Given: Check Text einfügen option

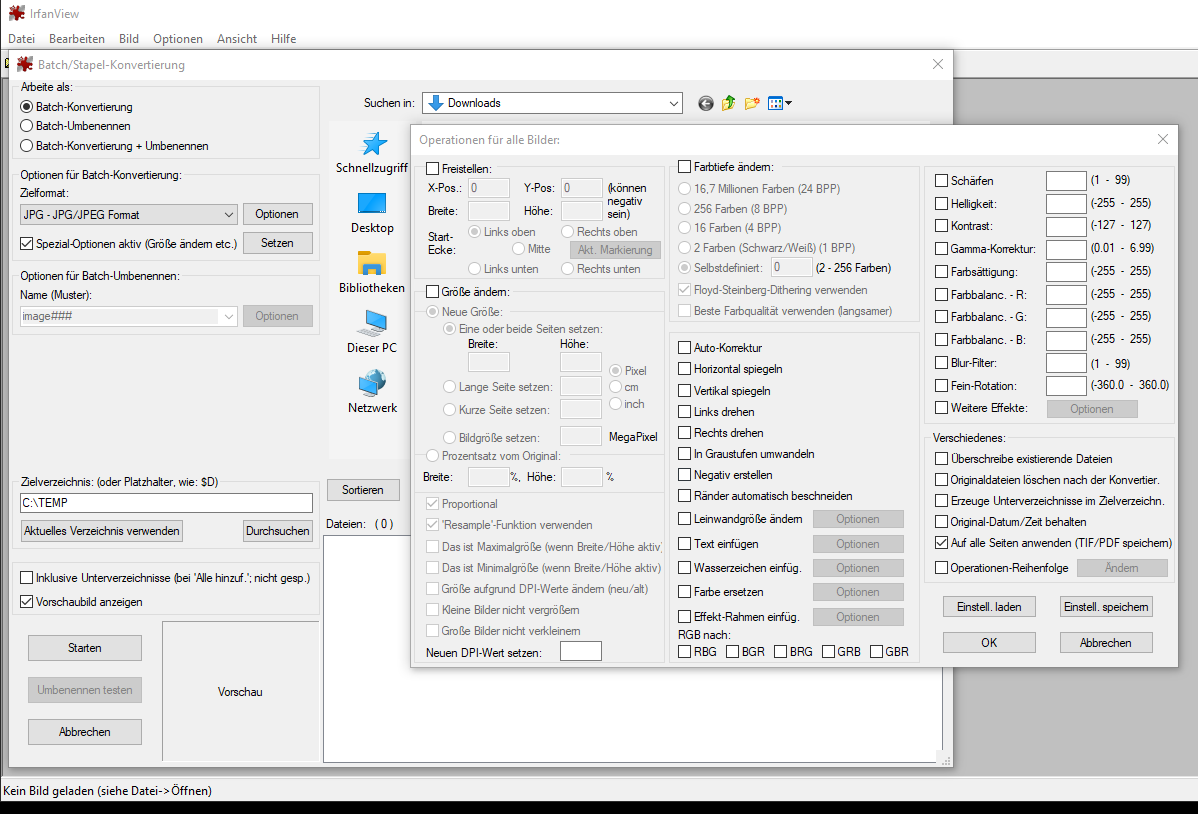Looking at the screenshot, I should (x=685, y=544).
